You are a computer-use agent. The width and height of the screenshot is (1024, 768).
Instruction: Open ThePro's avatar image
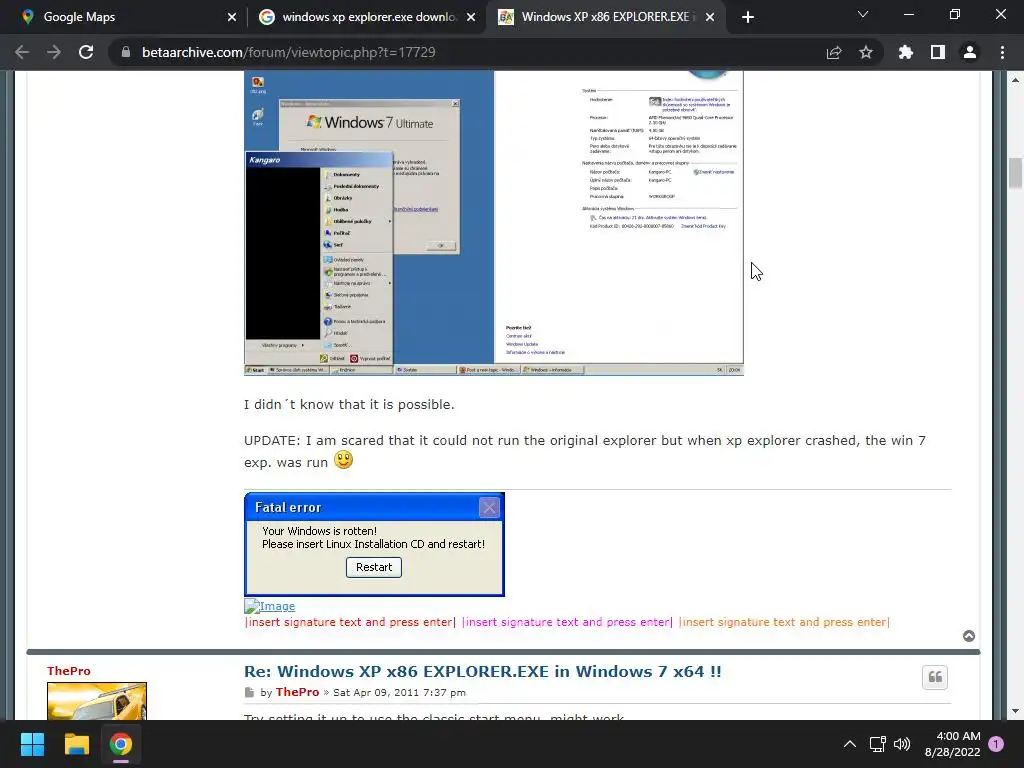(97, 701)
